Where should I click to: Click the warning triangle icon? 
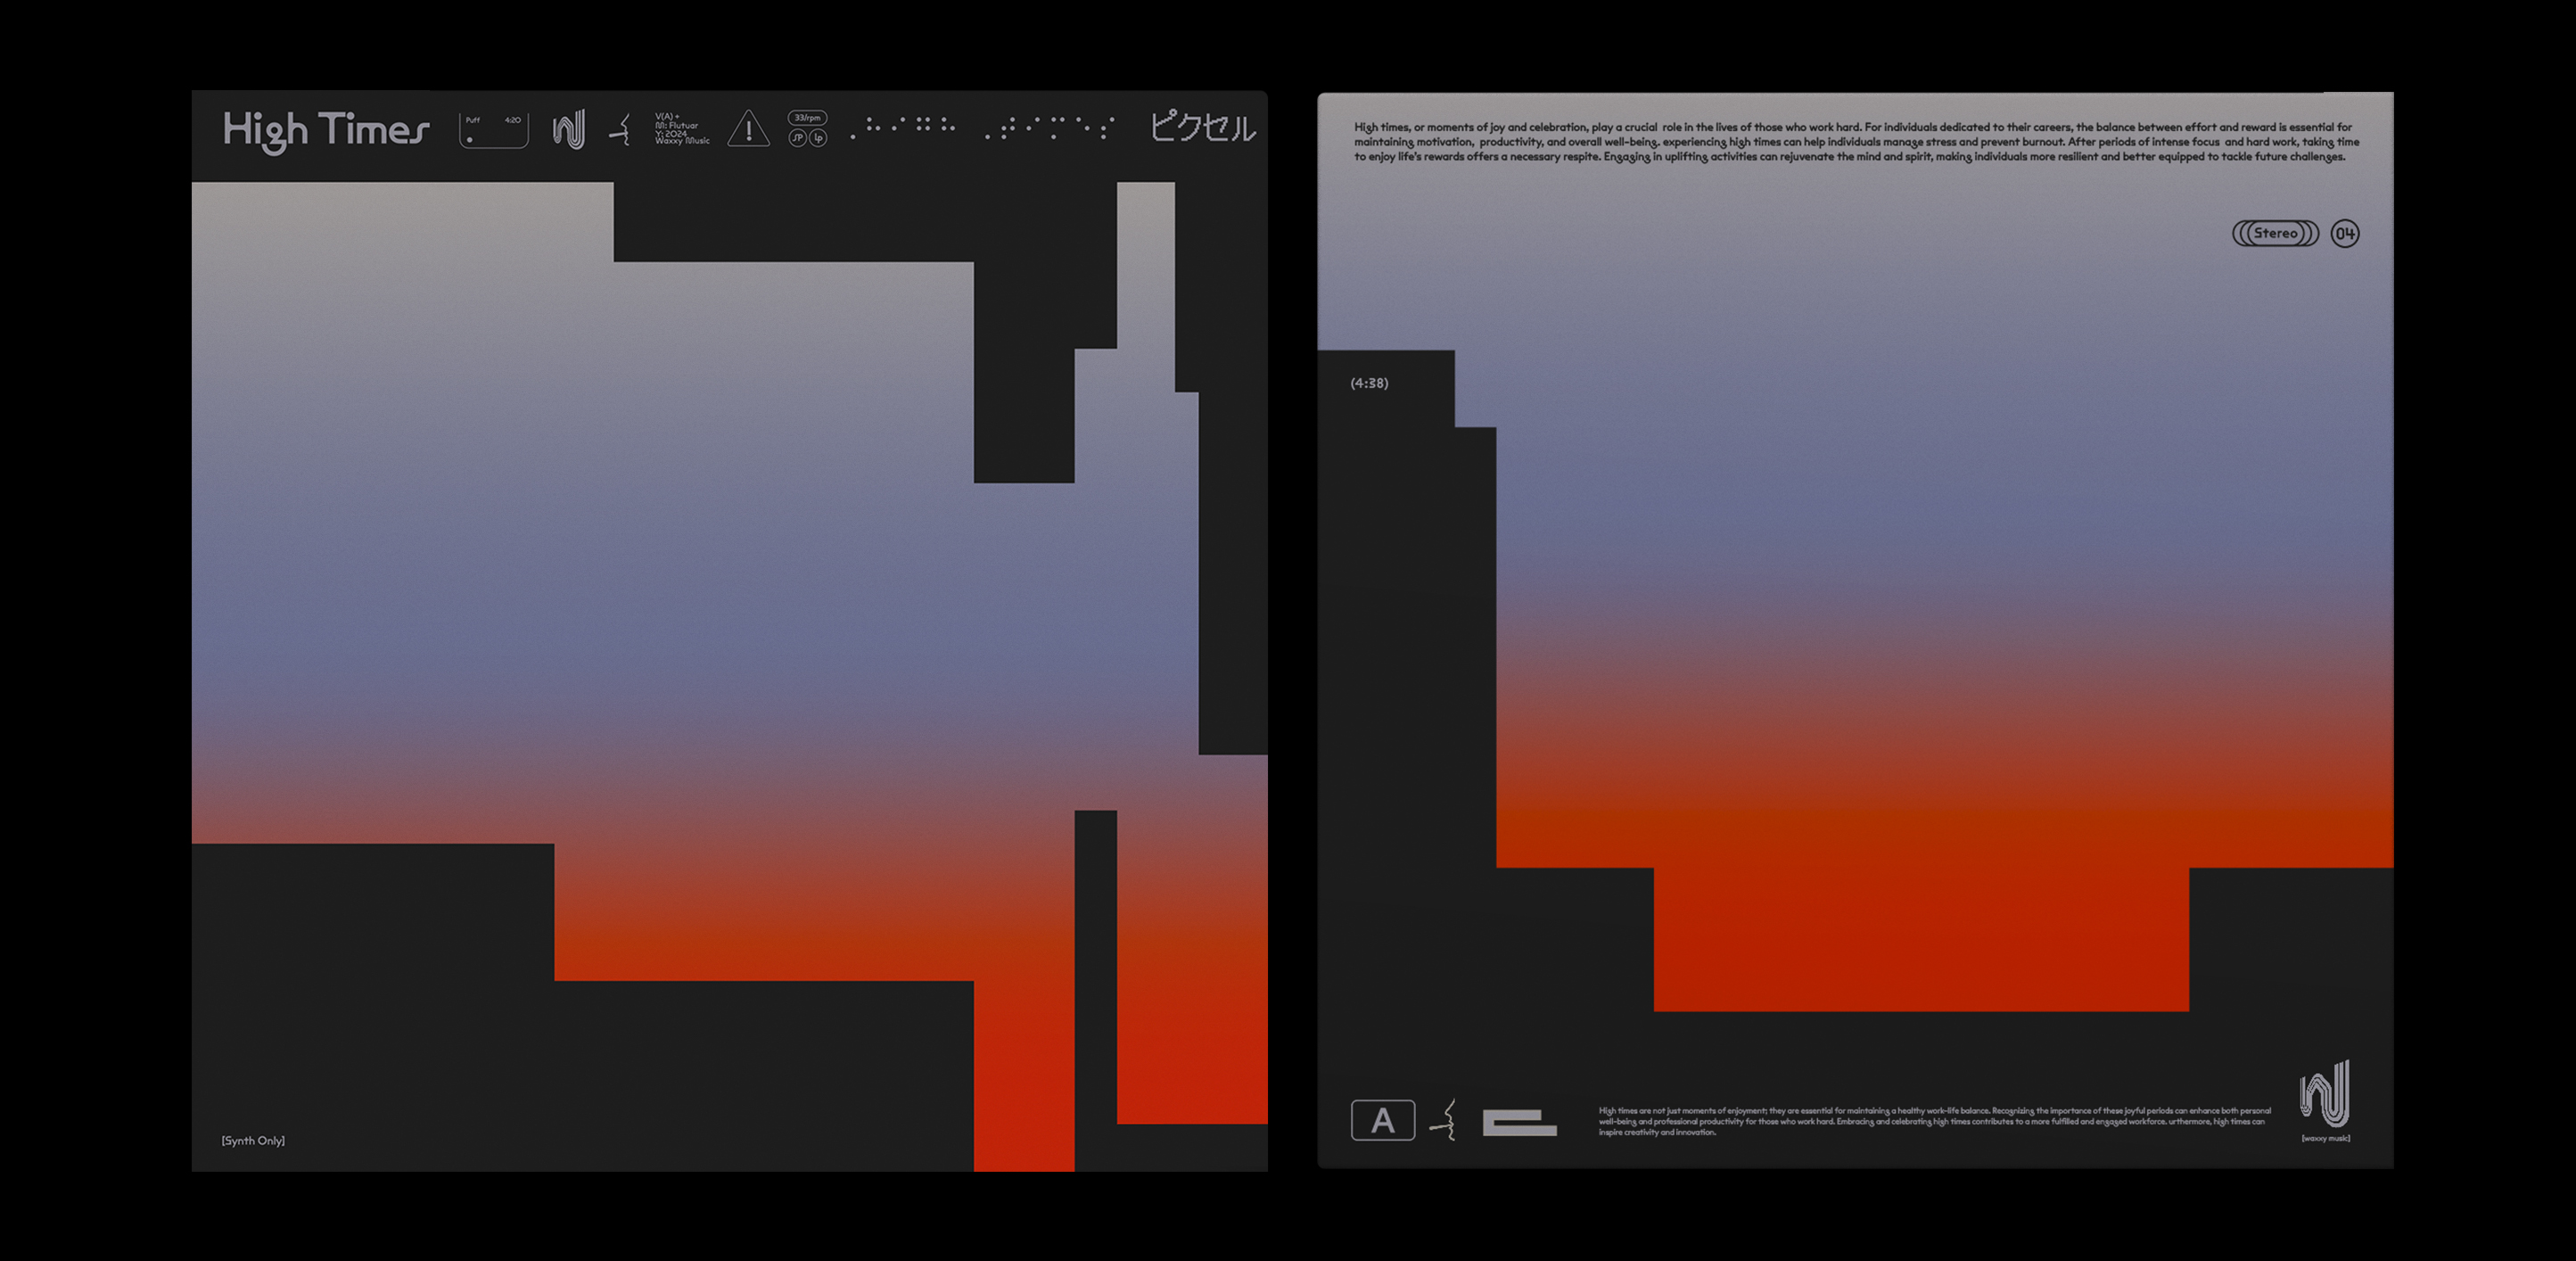click(x=748, y=130)
